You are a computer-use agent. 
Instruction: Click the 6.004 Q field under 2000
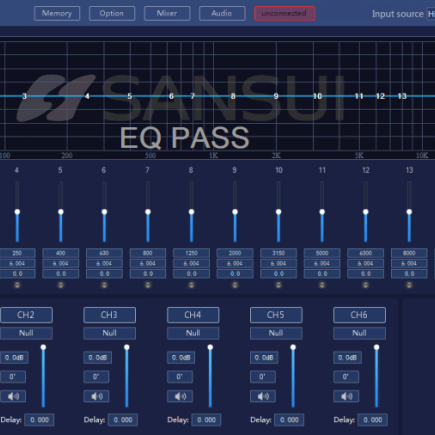click(235, 263)
